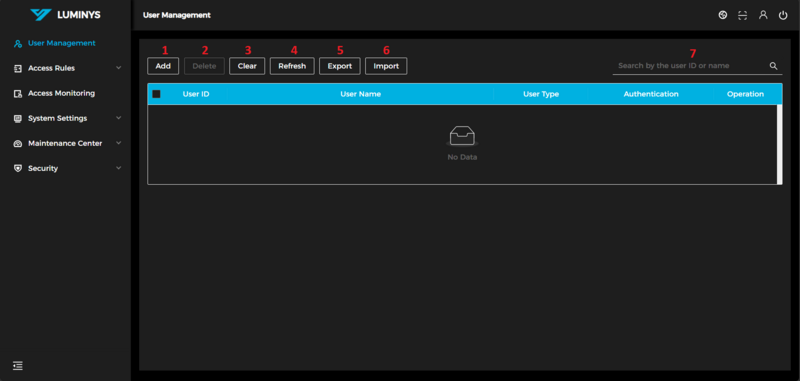Click the Export button
The image size is (800, 381).
[340, 66]
